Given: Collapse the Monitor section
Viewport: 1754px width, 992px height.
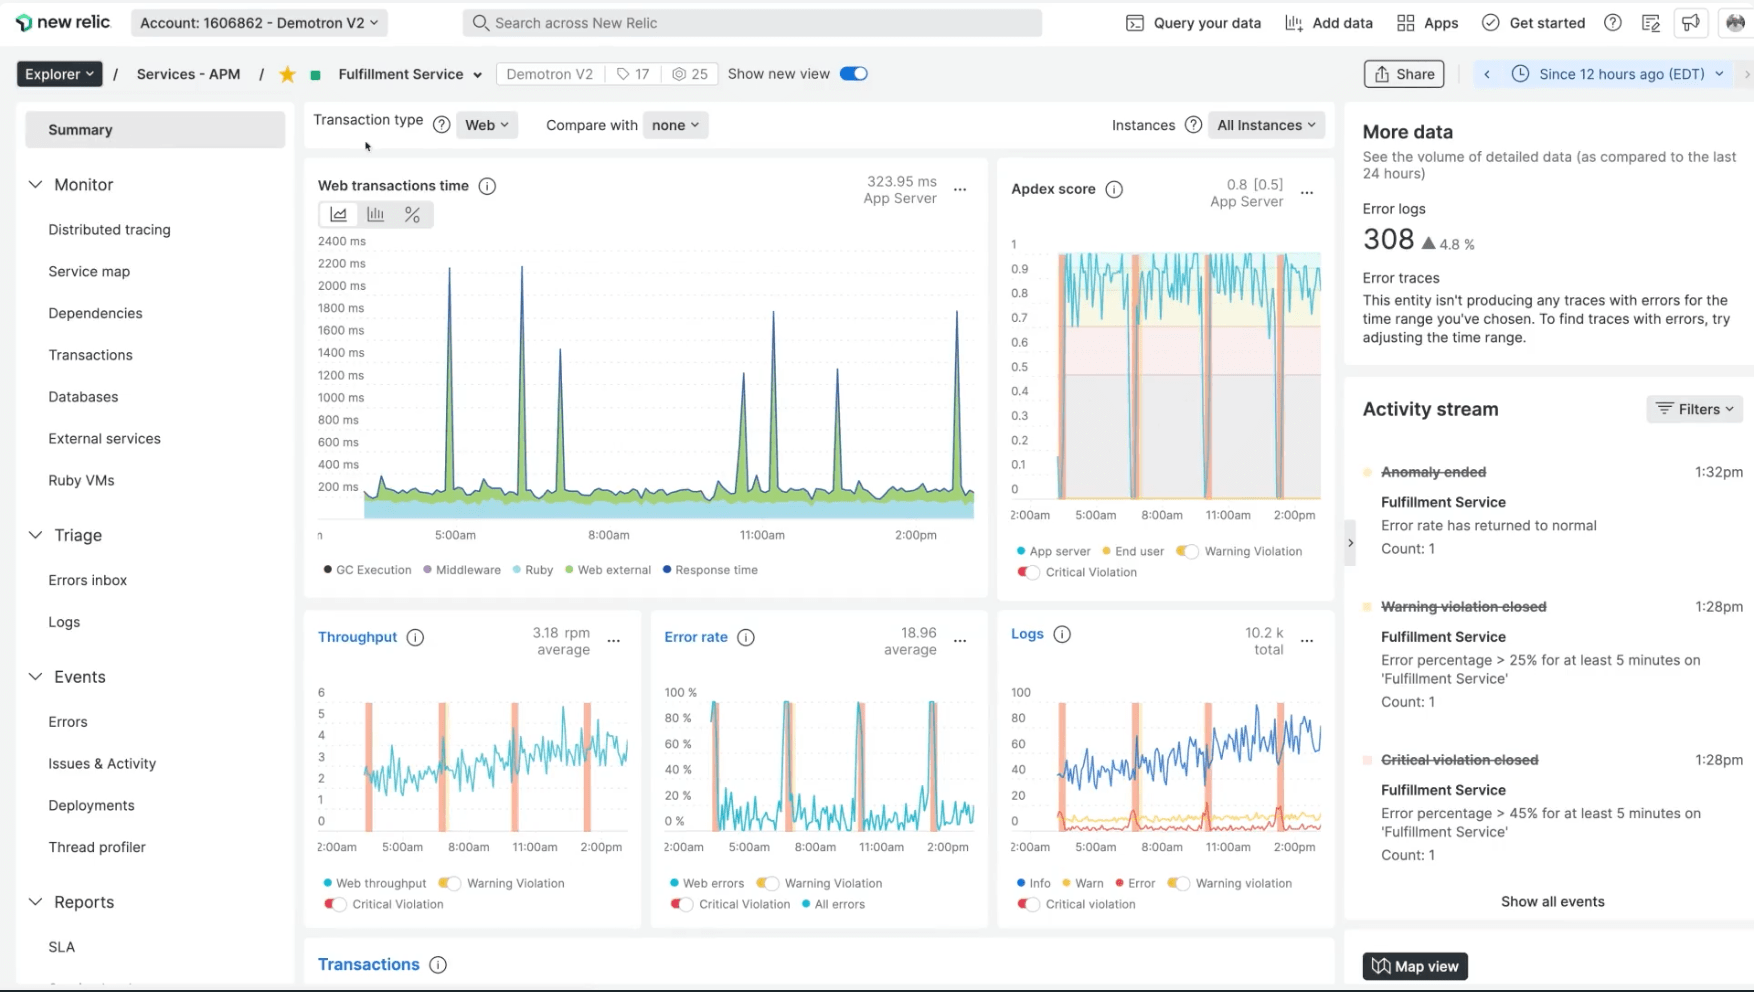Looking at the screenshot, I should pos(35,185).
